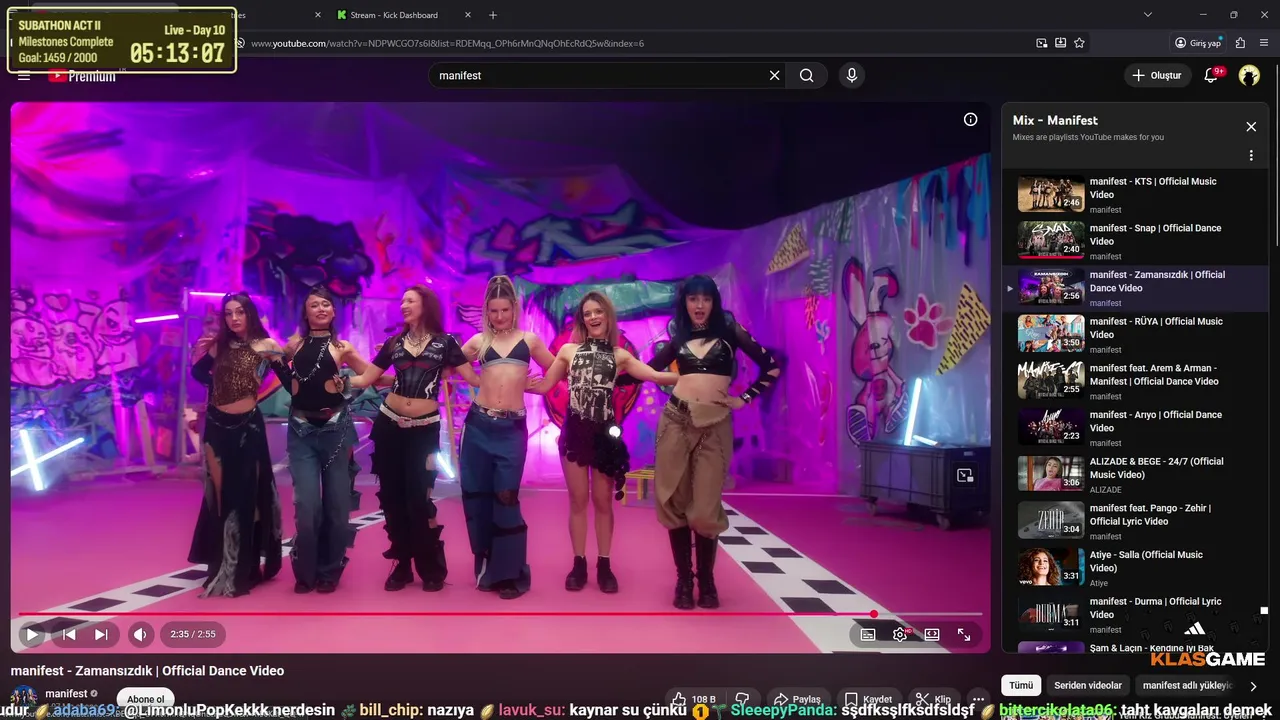1280x720 pixels.
Task: Skip to the next video in the mix
Action: point(101,634)
